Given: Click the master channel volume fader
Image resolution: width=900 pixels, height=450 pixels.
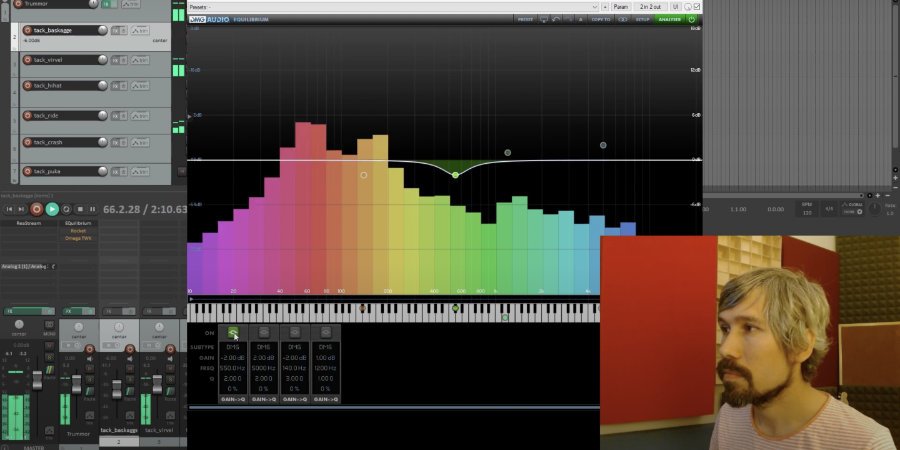Looking at the screenshot, I should (37, 380).
